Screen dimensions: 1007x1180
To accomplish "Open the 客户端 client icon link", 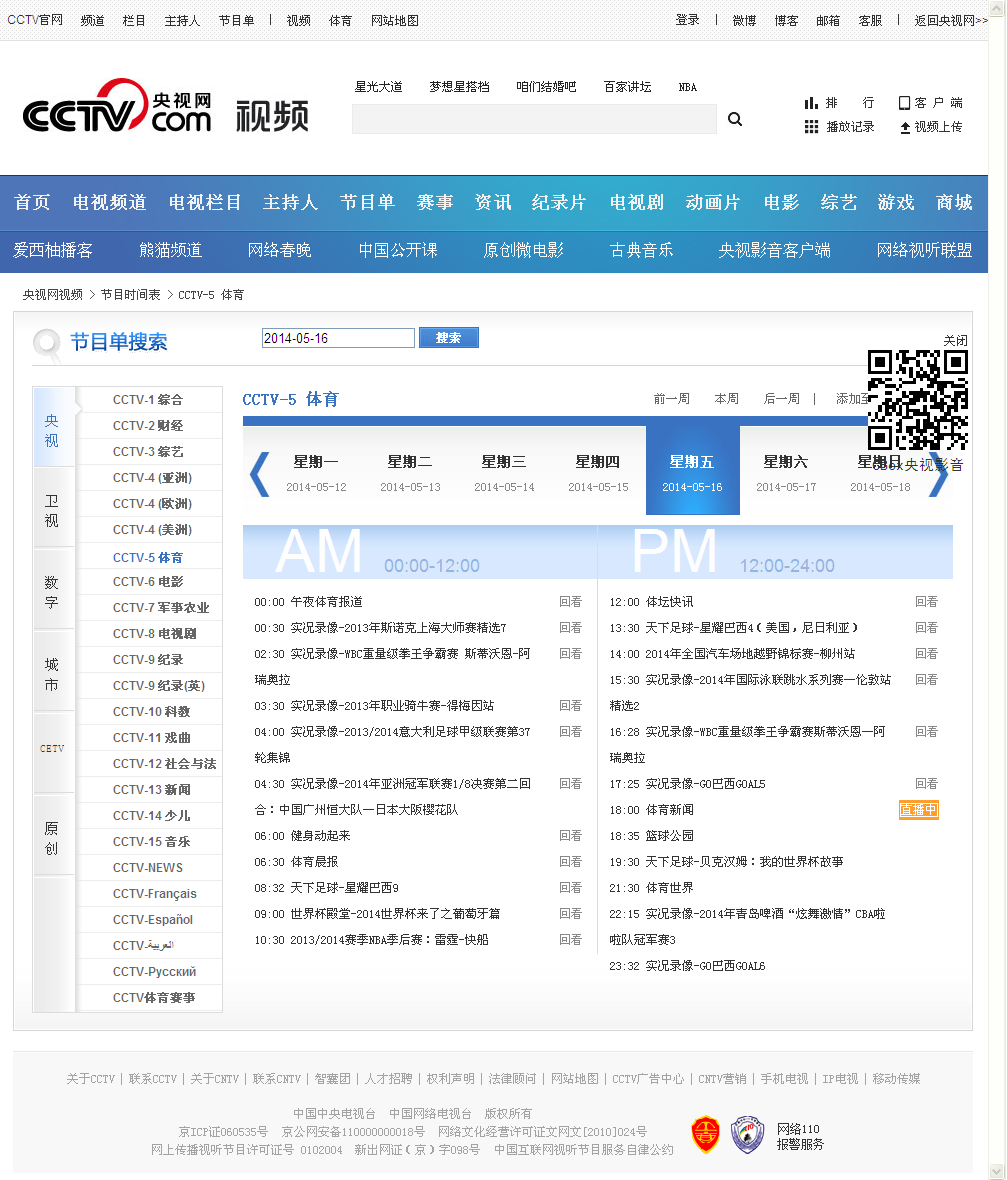I will pos(931,102).
